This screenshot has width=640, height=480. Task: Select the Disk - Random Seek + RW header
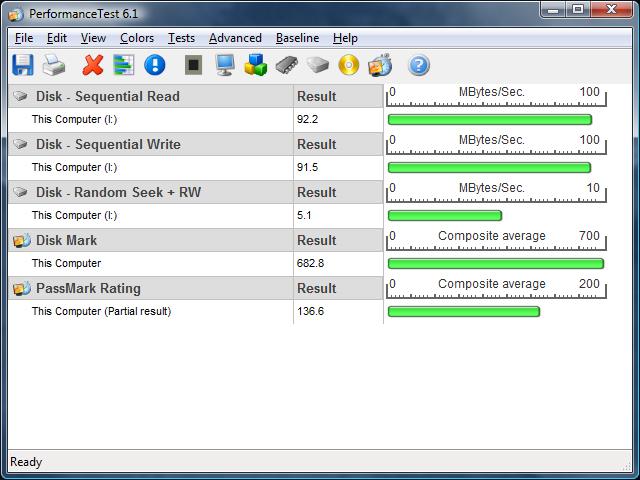click(118, 192)
